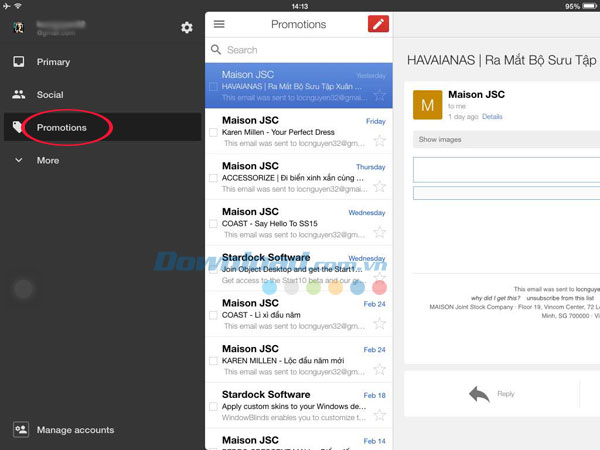Click 'unsubscribe from this list' link
Screen dimensions: 600x450
tap(560, 298)
